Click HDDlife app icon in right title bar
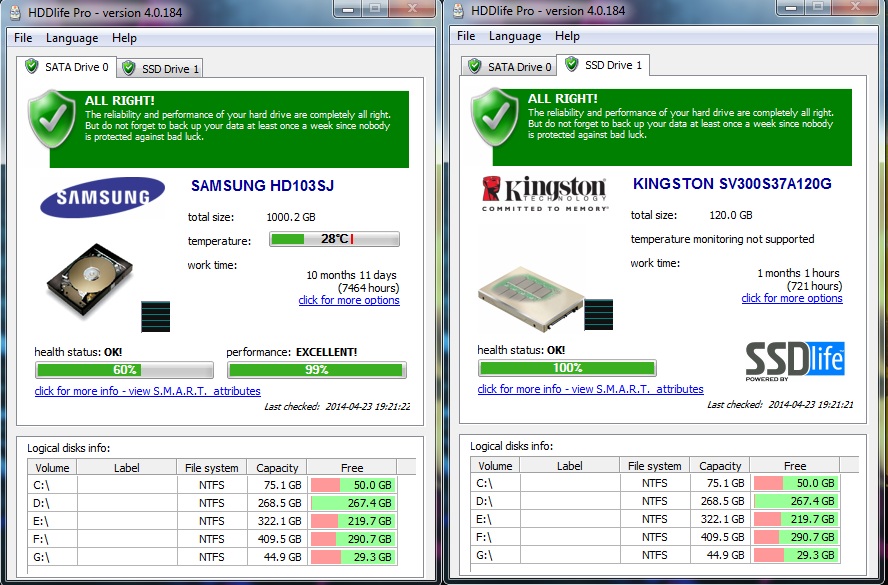Viewport: 888px width, 585px height. (x=459, y=10)
